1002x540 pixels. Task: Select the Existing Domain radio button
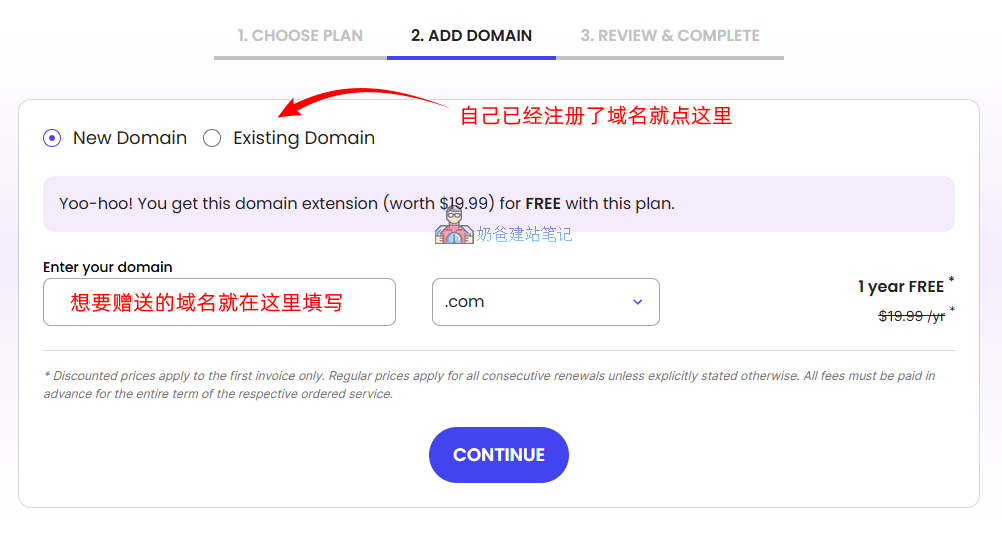212,138
